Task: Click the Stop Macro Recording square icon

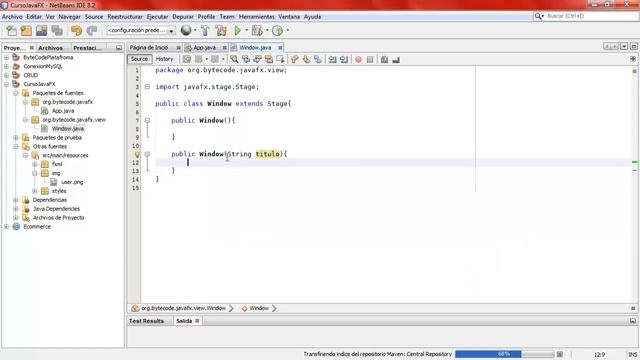Action: [x=370, y=60]
